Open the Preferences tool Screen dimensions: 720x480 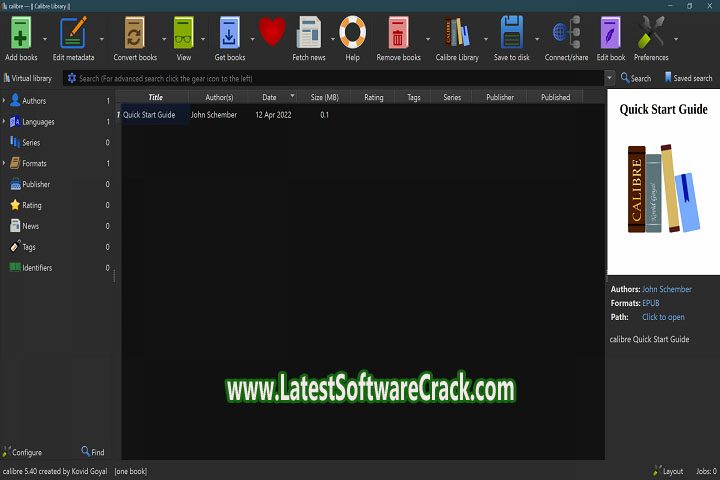coord(651,33)
